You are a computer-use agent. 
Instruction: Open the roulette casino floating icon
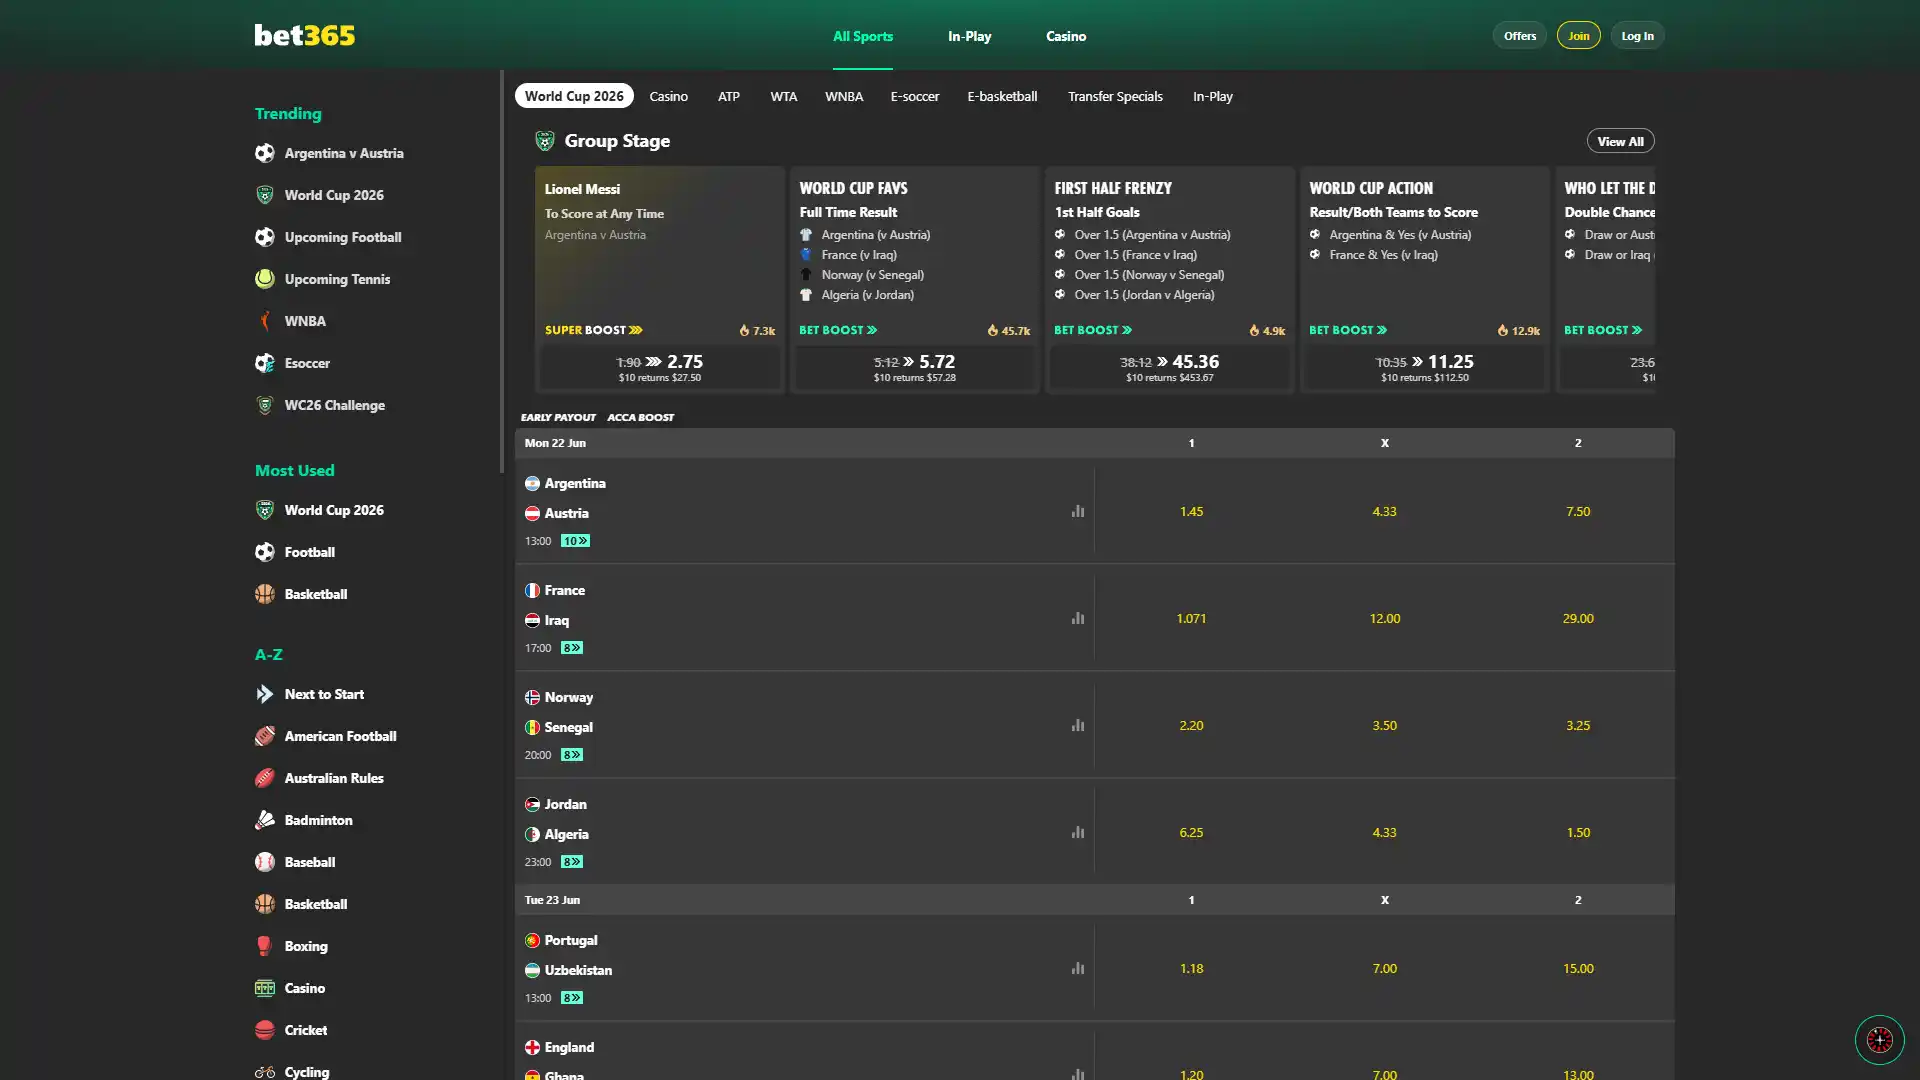click(x=1879, y=1040)
